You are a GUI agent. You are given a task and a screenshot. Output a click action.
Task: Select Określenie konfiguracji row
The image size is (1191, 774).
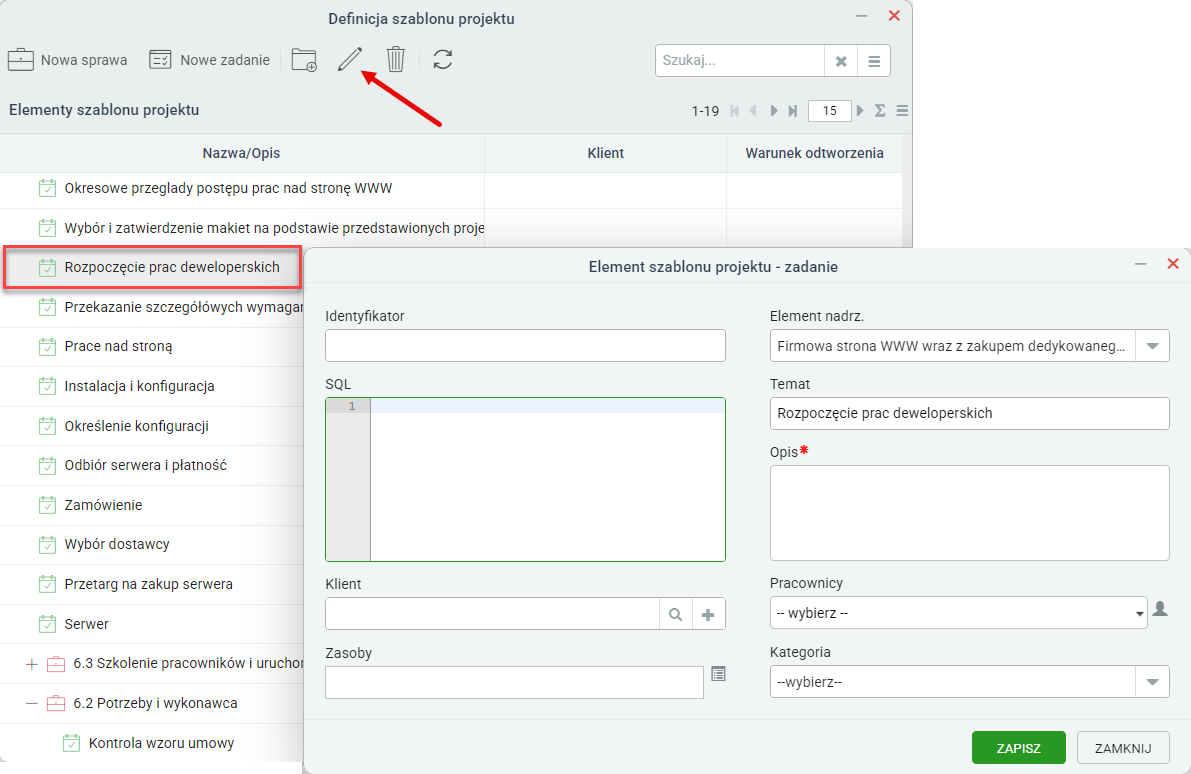click(152, 426)
